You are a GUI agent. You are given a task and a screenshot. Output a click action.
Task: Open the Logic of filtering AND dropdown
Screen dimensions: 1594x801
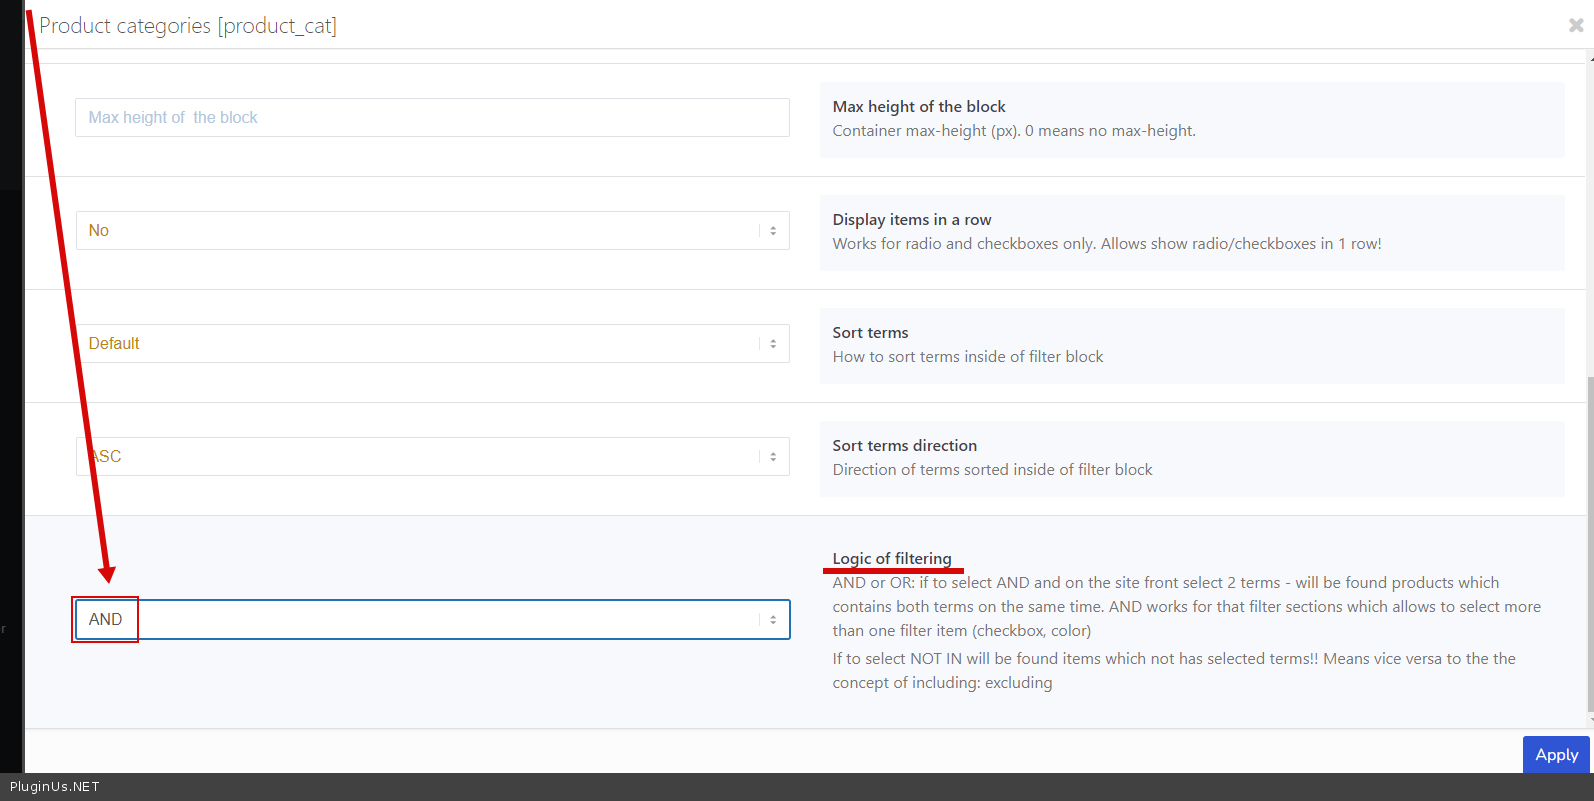pos(432,620)
